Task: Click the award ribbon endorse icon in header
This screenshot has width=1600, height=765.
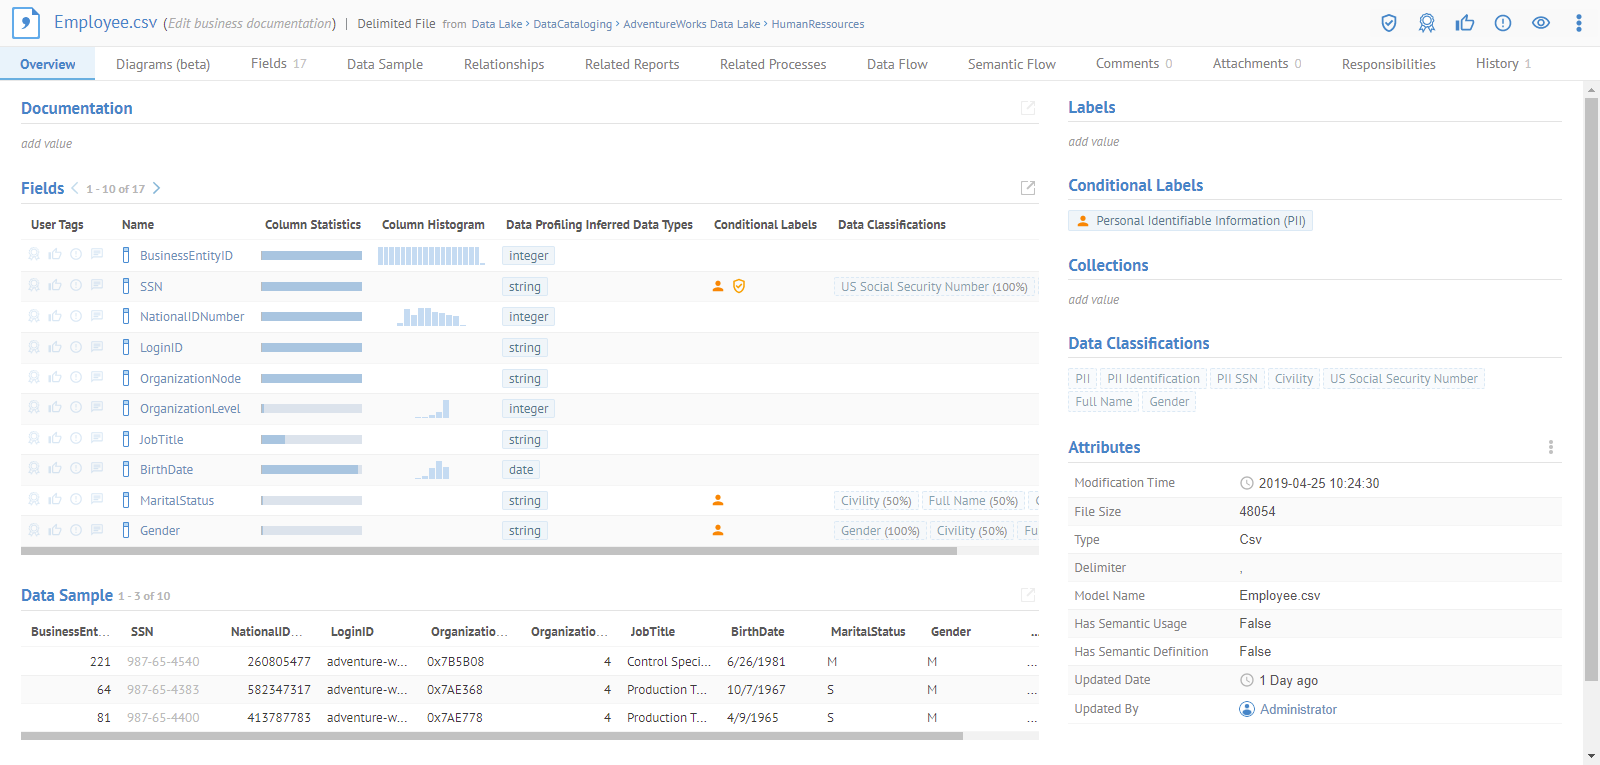Action: coord(1426,23)
